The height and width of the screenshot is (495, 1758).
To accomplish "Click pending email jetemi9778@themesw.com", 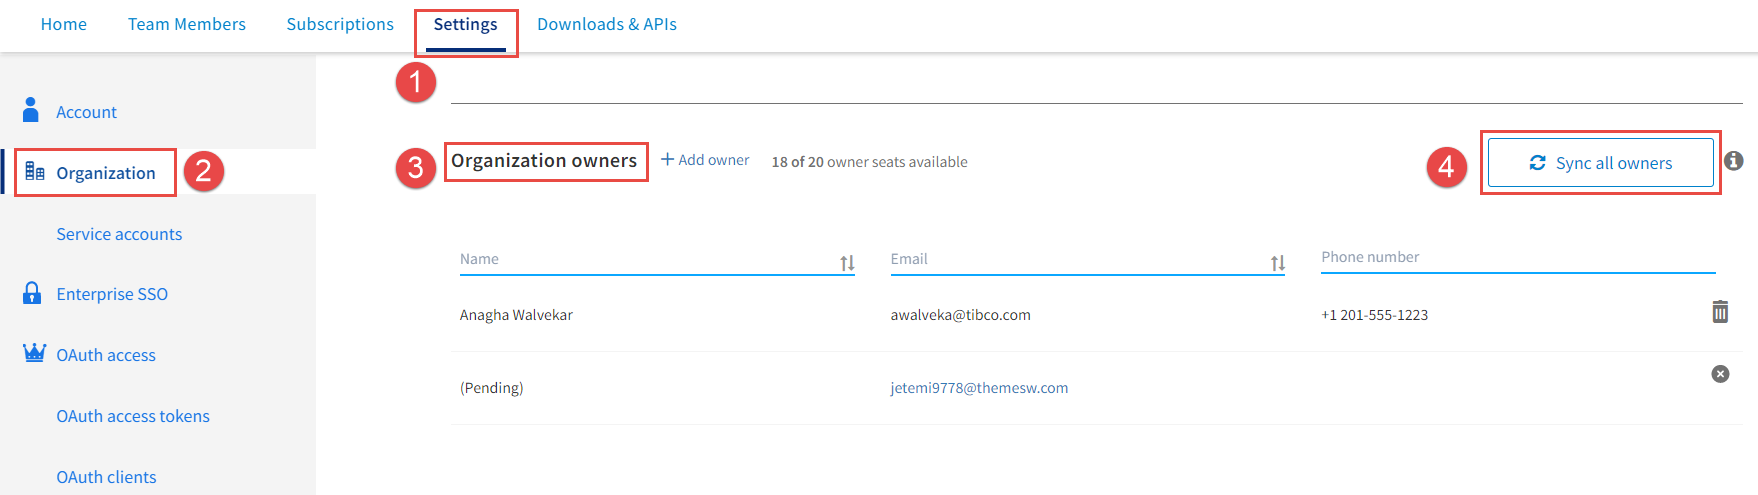I will [x=979, y=388].
